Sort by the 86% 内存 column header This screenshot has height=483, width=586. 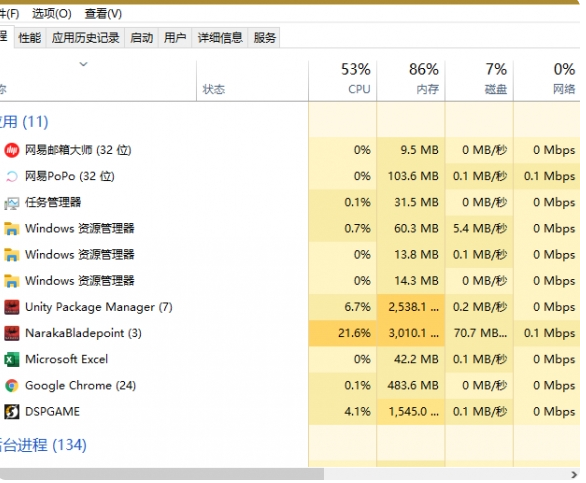pyautogui.click(x=411, y=81)
